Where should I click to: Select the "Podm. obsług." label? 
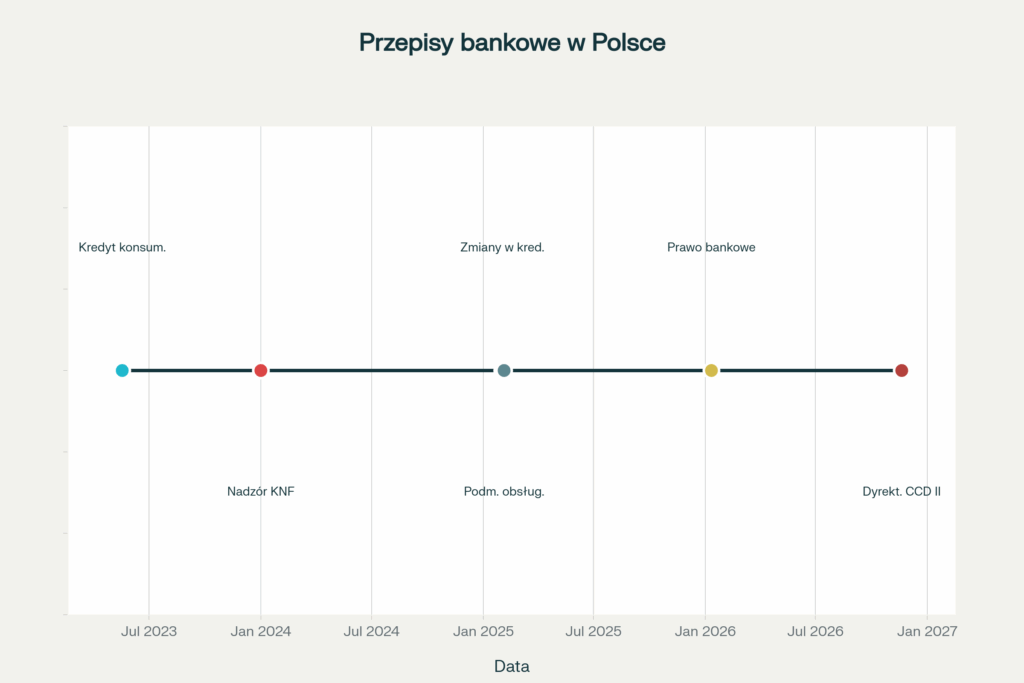coord(504,492)
